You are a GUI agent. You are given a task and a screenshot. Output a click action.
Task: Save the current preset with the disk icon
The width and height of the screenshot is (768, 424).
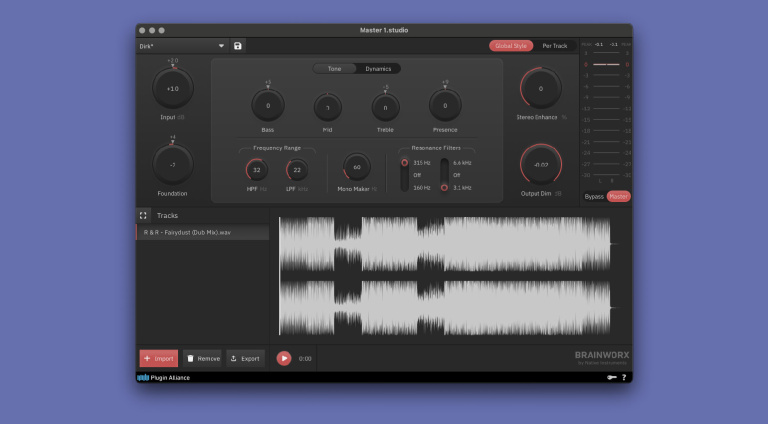click(238, 46)
